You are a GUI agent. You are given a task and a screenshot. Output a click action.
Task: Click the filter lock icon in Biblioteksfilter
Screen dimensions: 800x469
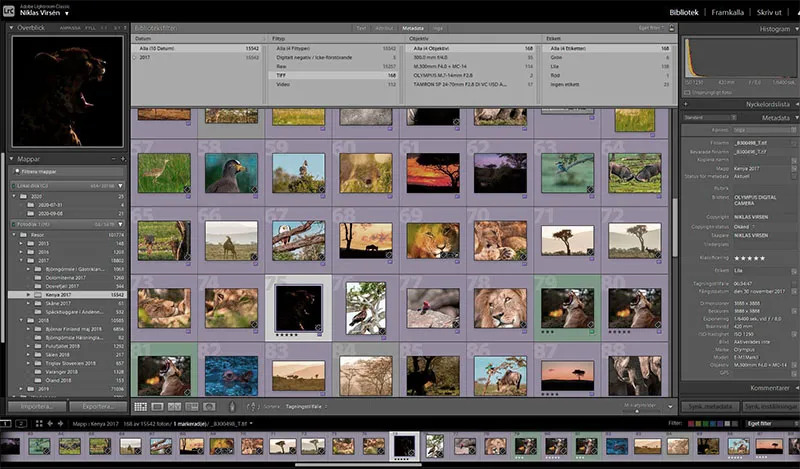pyautogui.click(x=671, y=28)
